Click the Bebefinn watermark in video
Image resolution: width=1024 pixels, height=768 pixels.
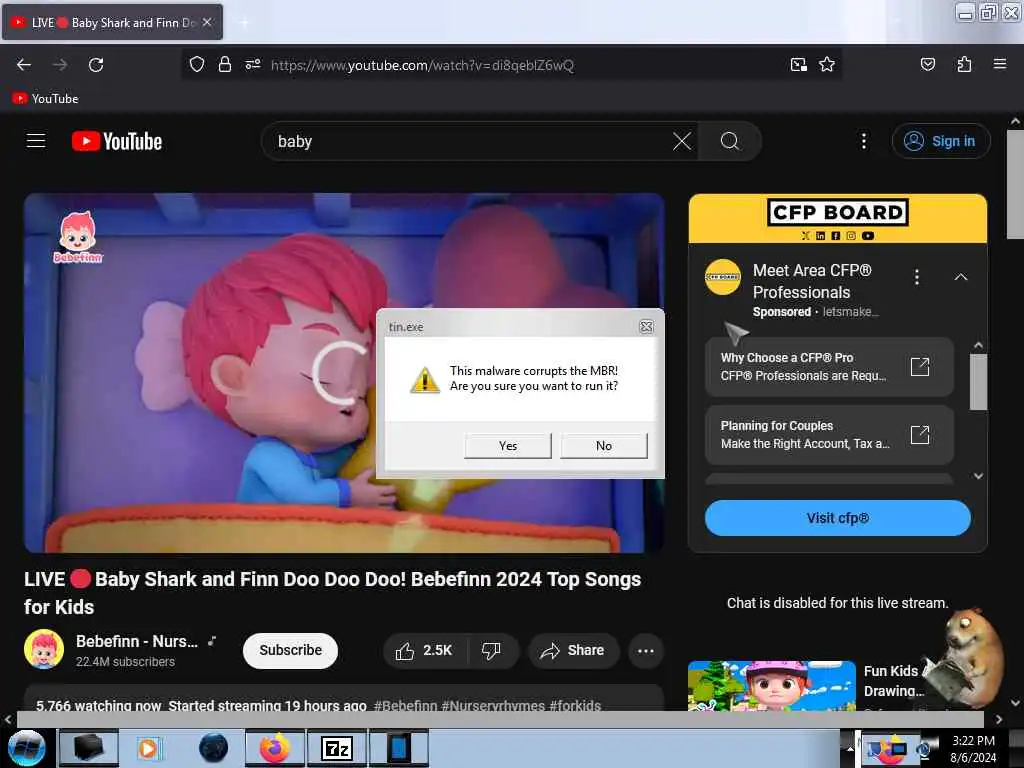click(x=78, y=237)
